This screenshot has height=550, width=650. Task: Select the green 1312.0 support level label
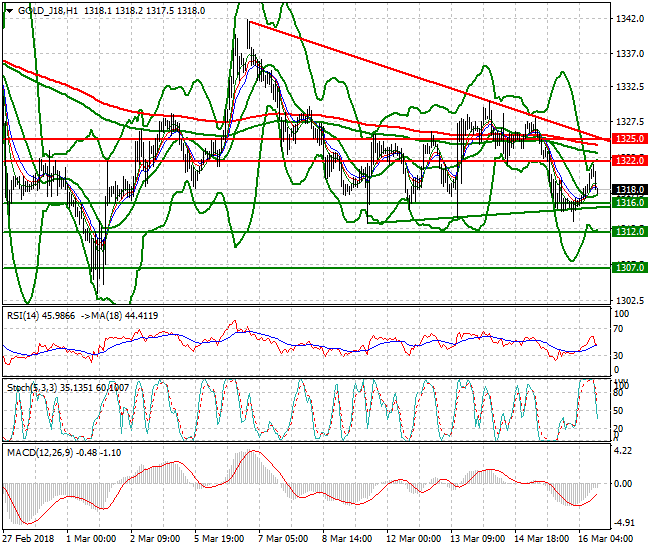tap(629, 231)
